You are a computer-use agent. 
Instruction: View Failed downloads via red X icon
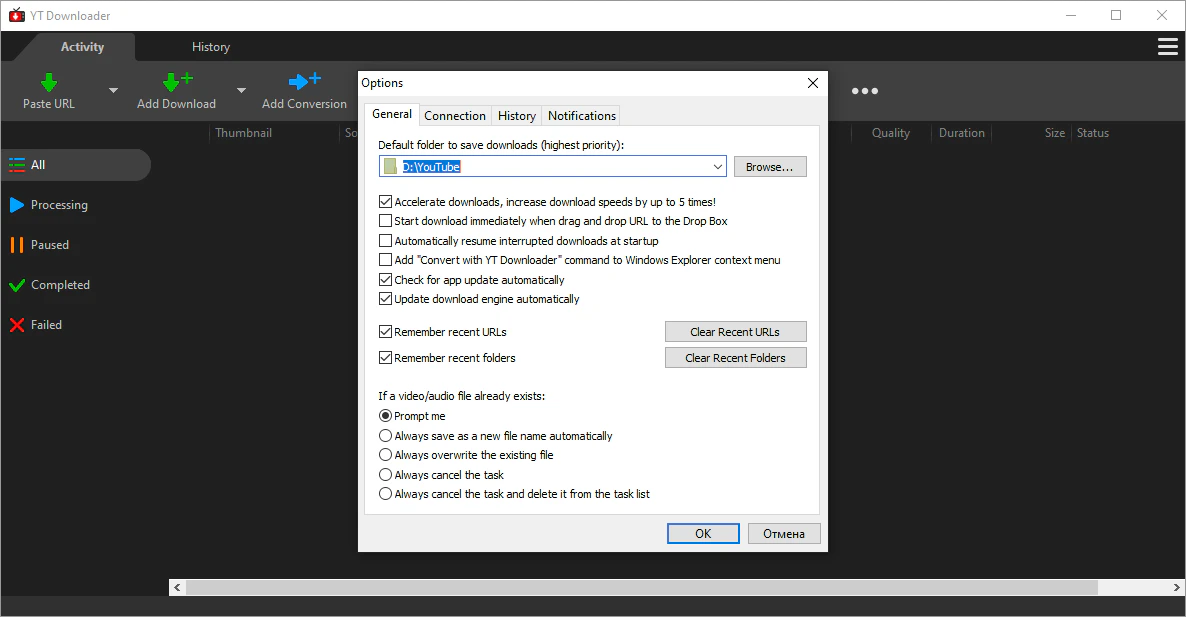[42, 324]
